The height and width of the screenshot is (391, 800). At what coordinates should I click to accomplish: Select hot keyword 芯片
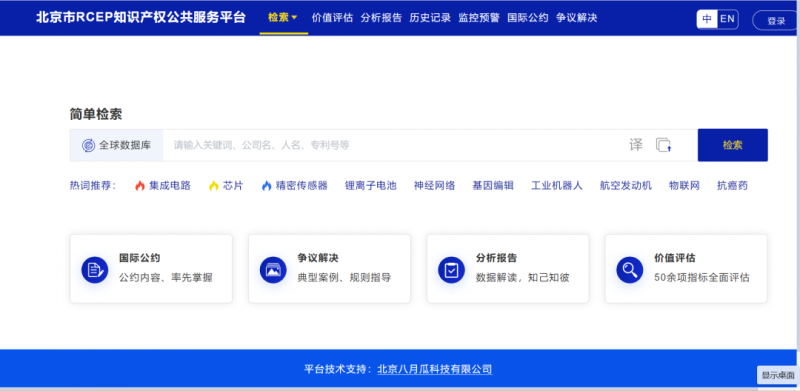(x=233, y=186)
